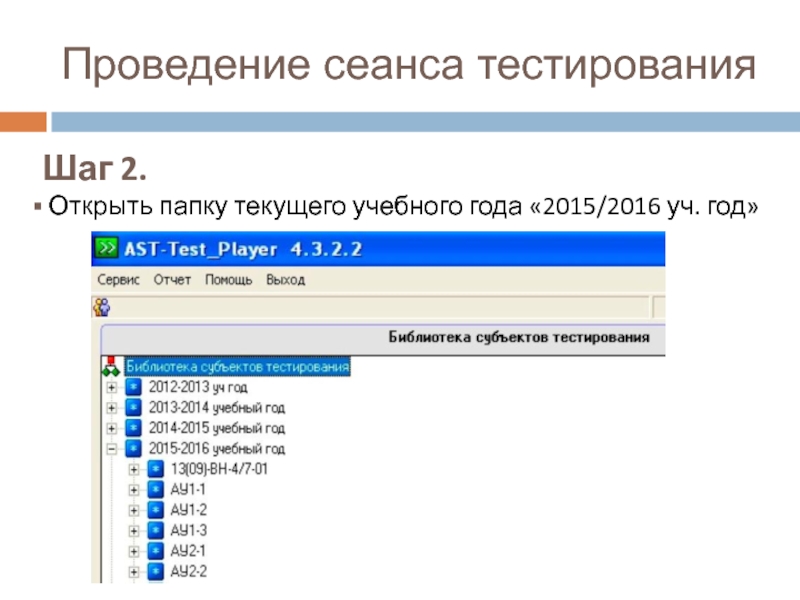This screenshot has width=800, height=600.
Task: Select the 2015-2016 учебный год label
Action: (217, 448)
